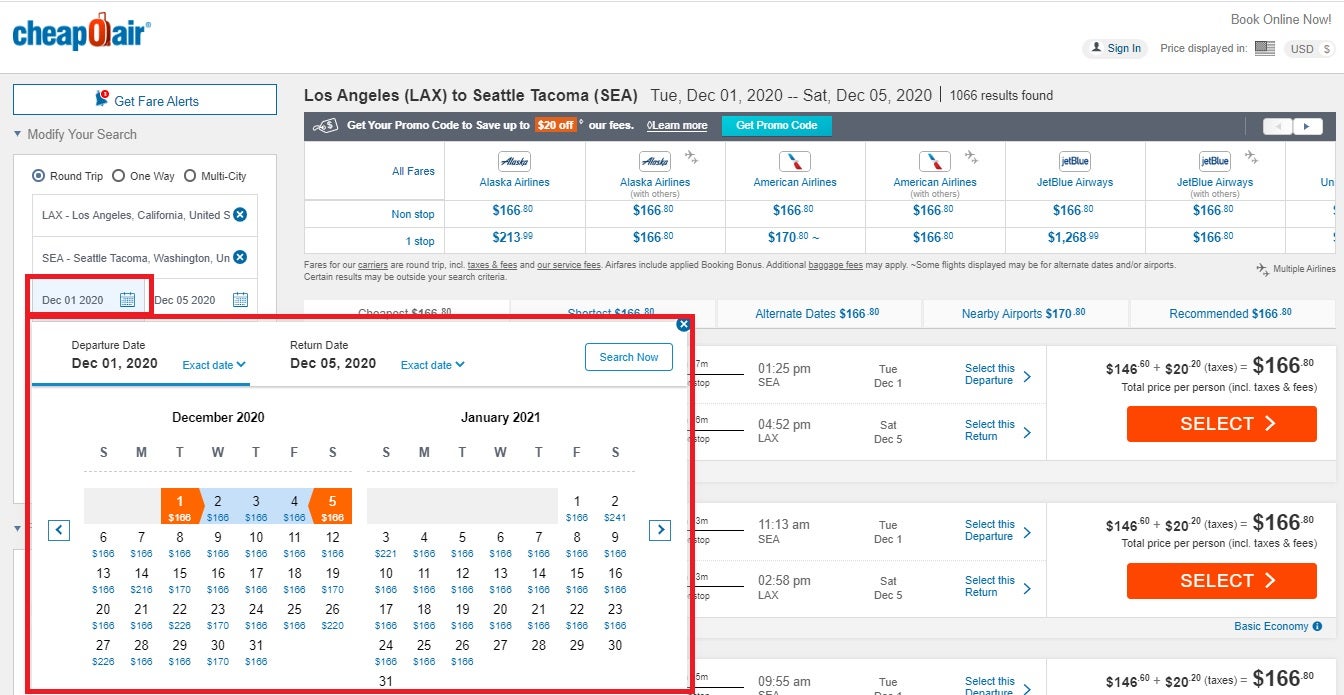The image size is (1344, 695).
Task: Switch to the Alternate Dates tab
Action: point(819,313)
